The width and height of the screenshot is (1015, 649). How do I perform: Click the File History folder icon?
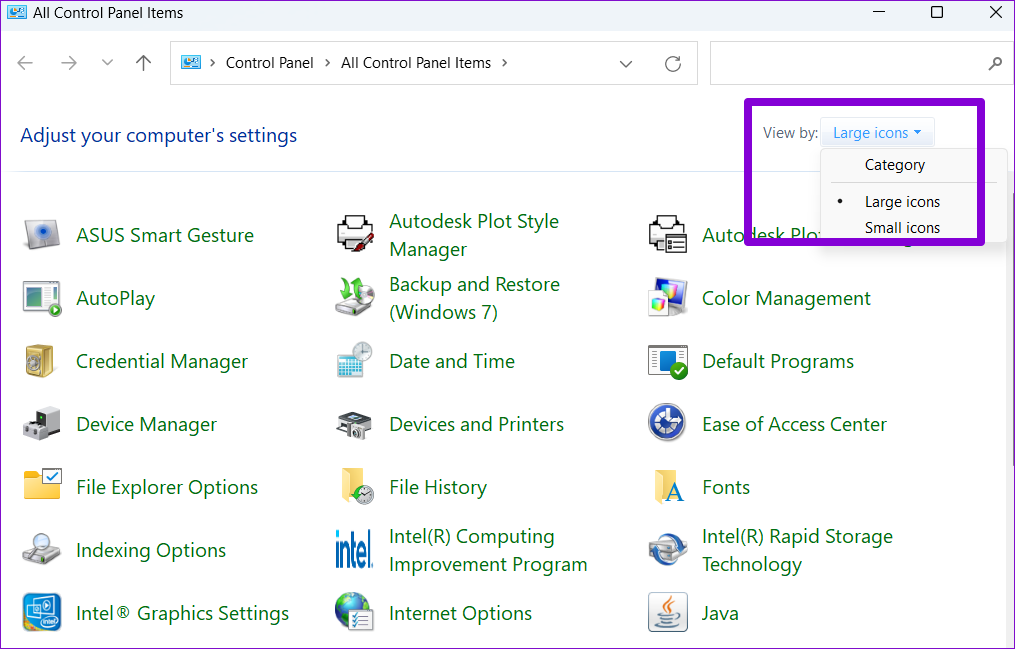coord(357,487)
